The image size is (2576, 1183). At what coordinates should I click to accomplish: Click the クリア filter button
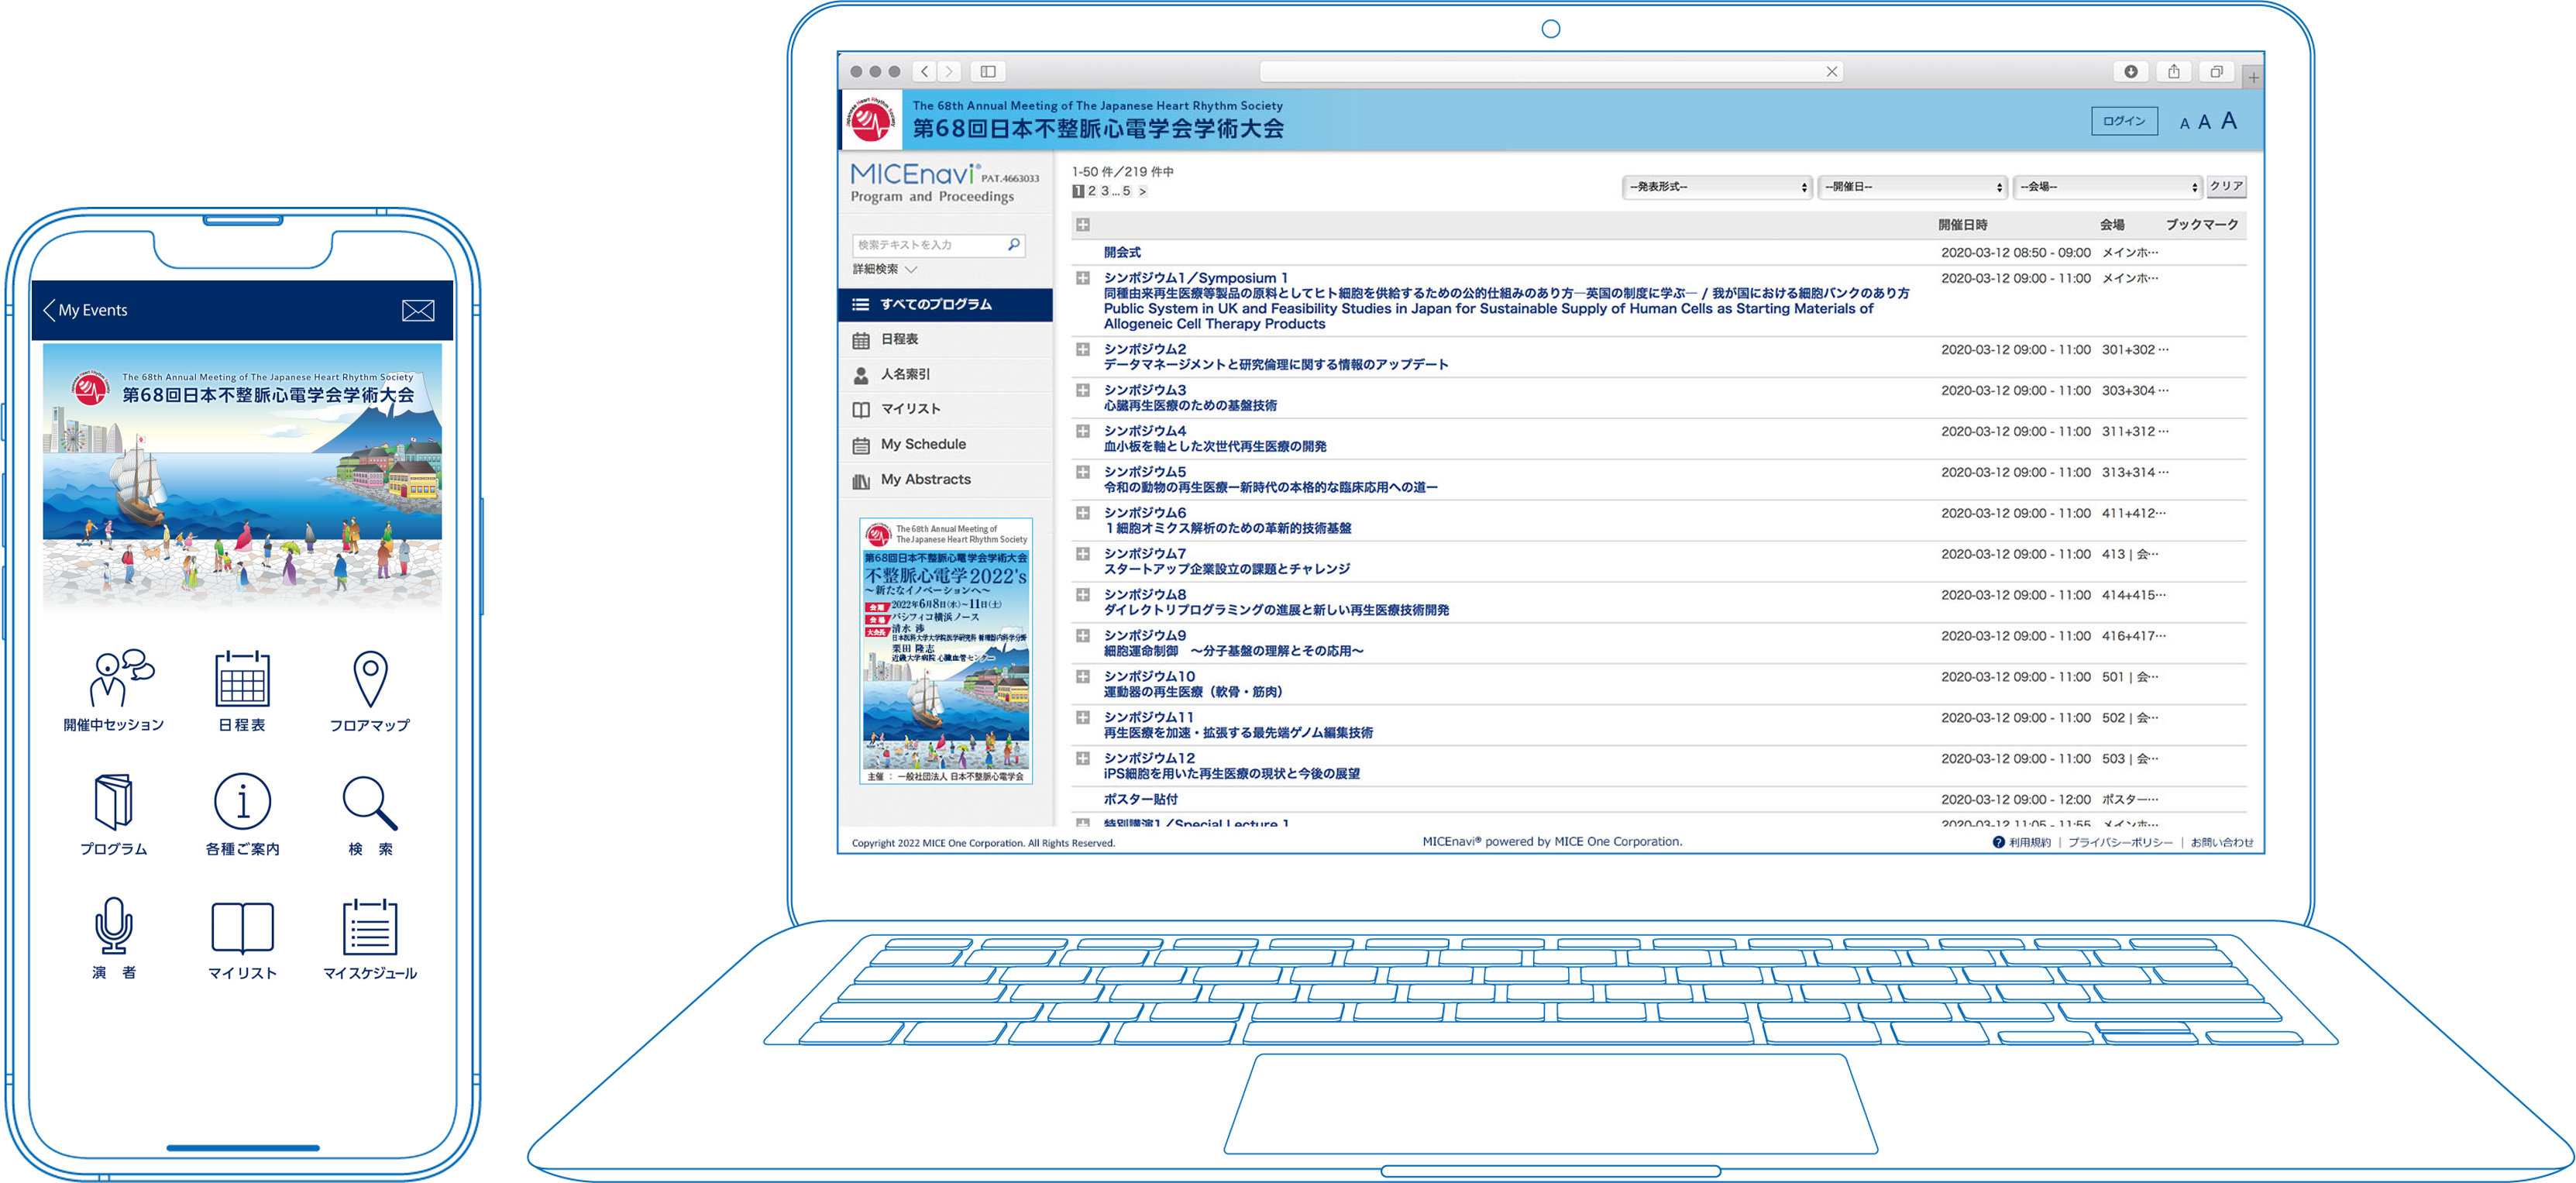pyautogui.click(x=2226, y=186)
